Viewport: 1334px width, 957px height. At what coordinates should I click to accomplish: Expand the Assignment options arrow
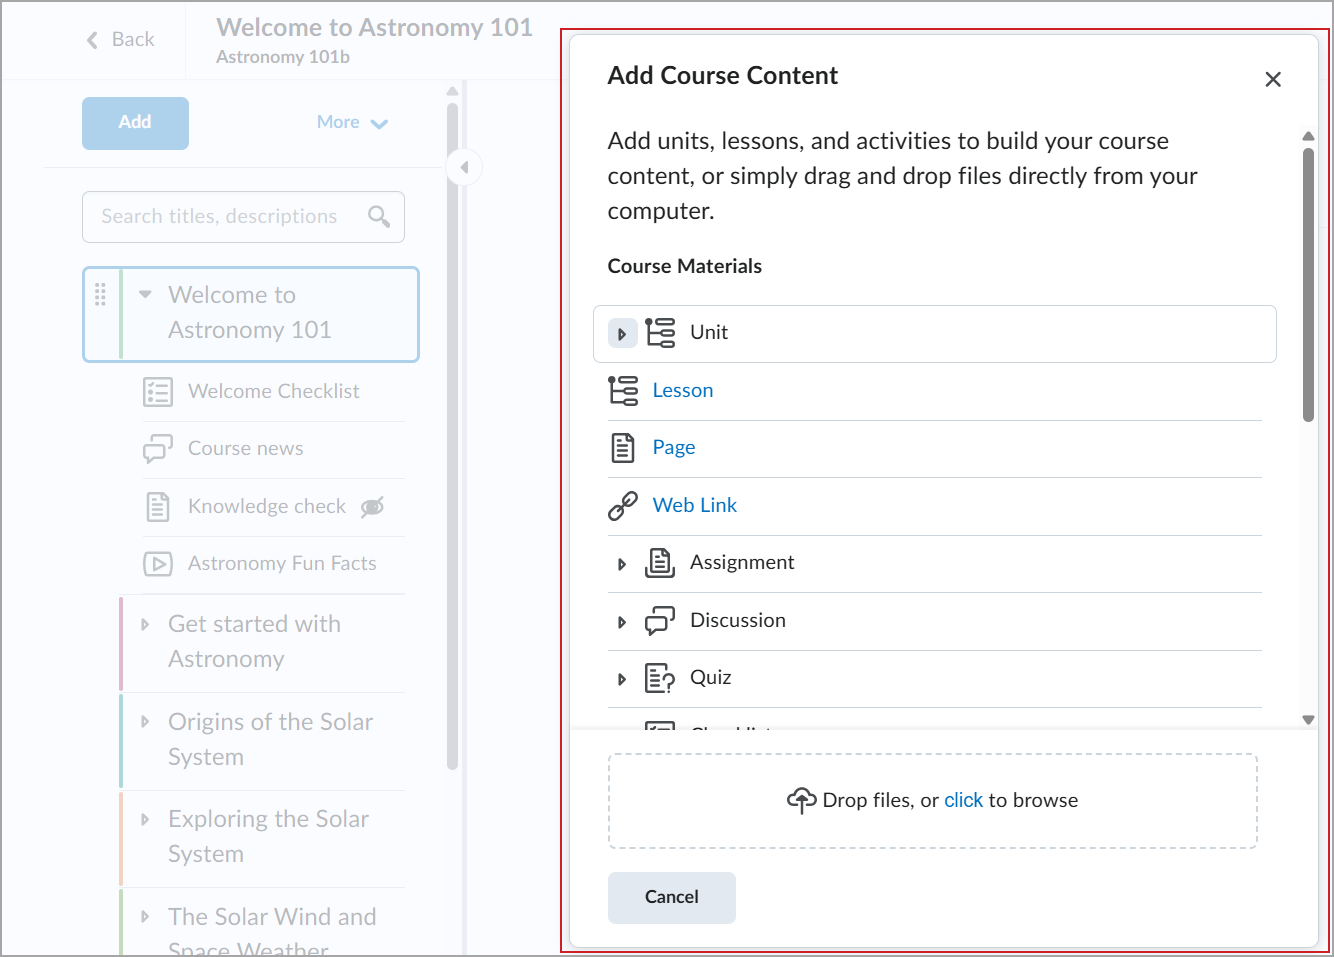(622, 565)
